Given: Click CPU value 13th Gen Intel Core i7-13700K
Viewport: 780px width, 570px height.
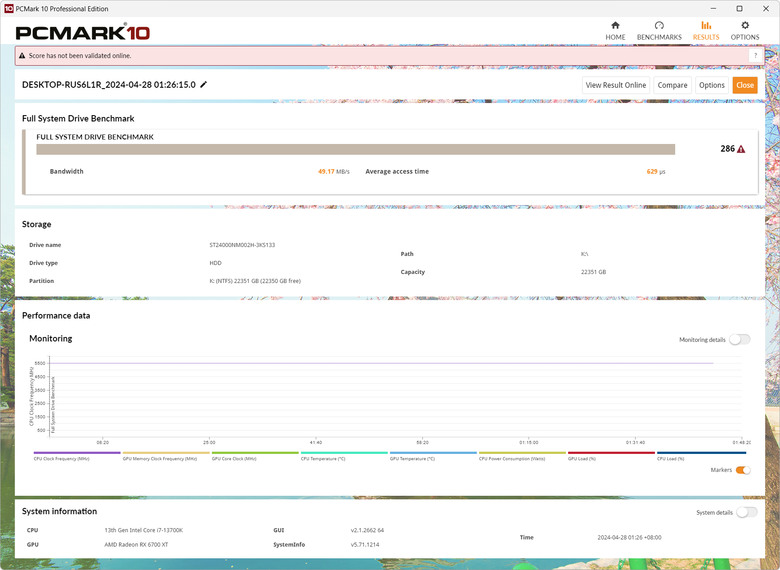Looking at the screenshot, I should (x=144, y=530).
